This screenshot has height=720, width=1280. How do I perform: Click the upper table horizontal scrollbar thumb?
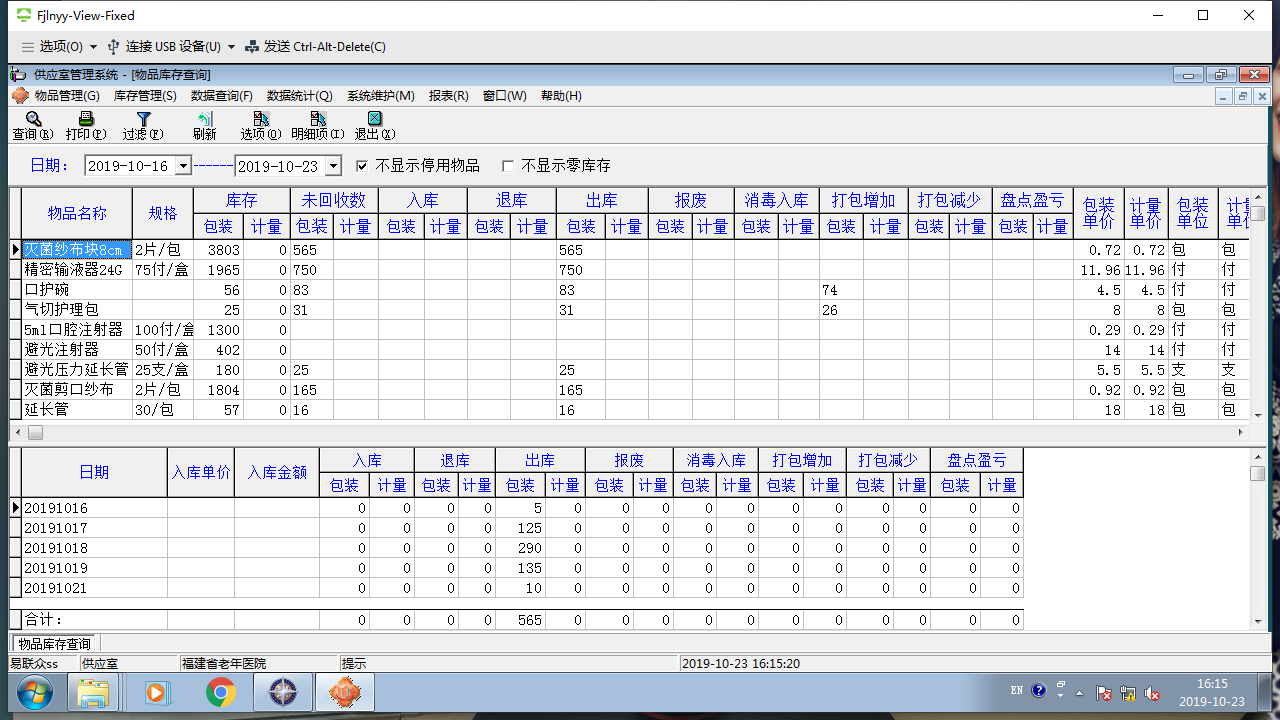35,433
